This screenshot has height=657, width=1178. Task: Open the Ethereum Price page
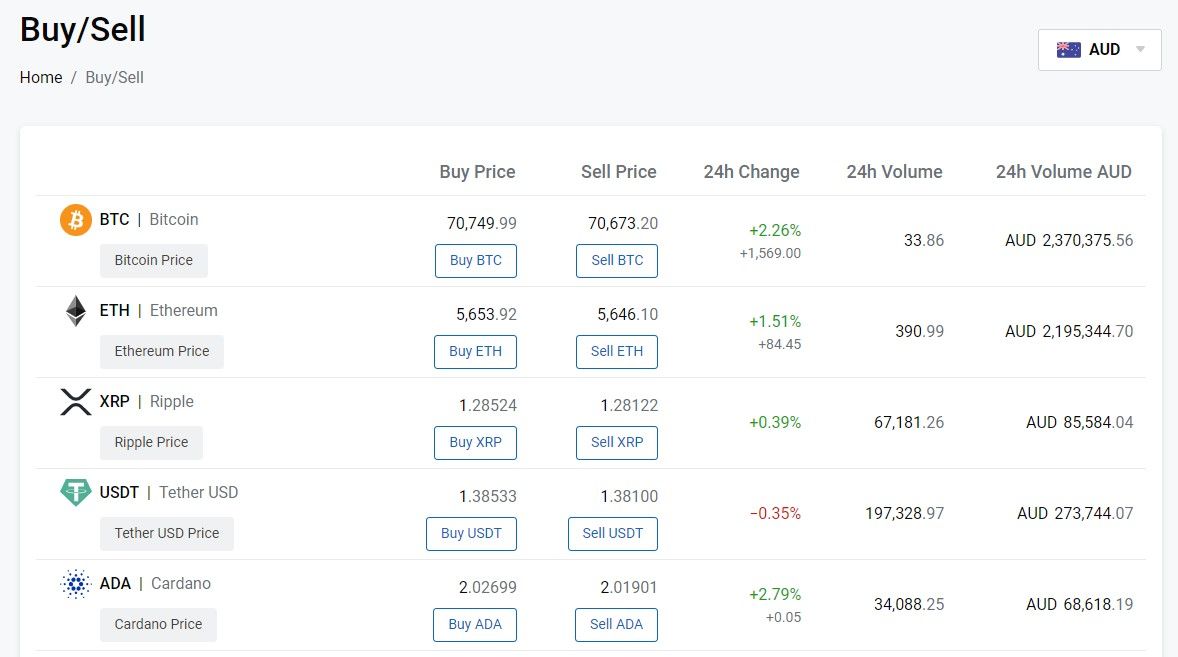162,351
